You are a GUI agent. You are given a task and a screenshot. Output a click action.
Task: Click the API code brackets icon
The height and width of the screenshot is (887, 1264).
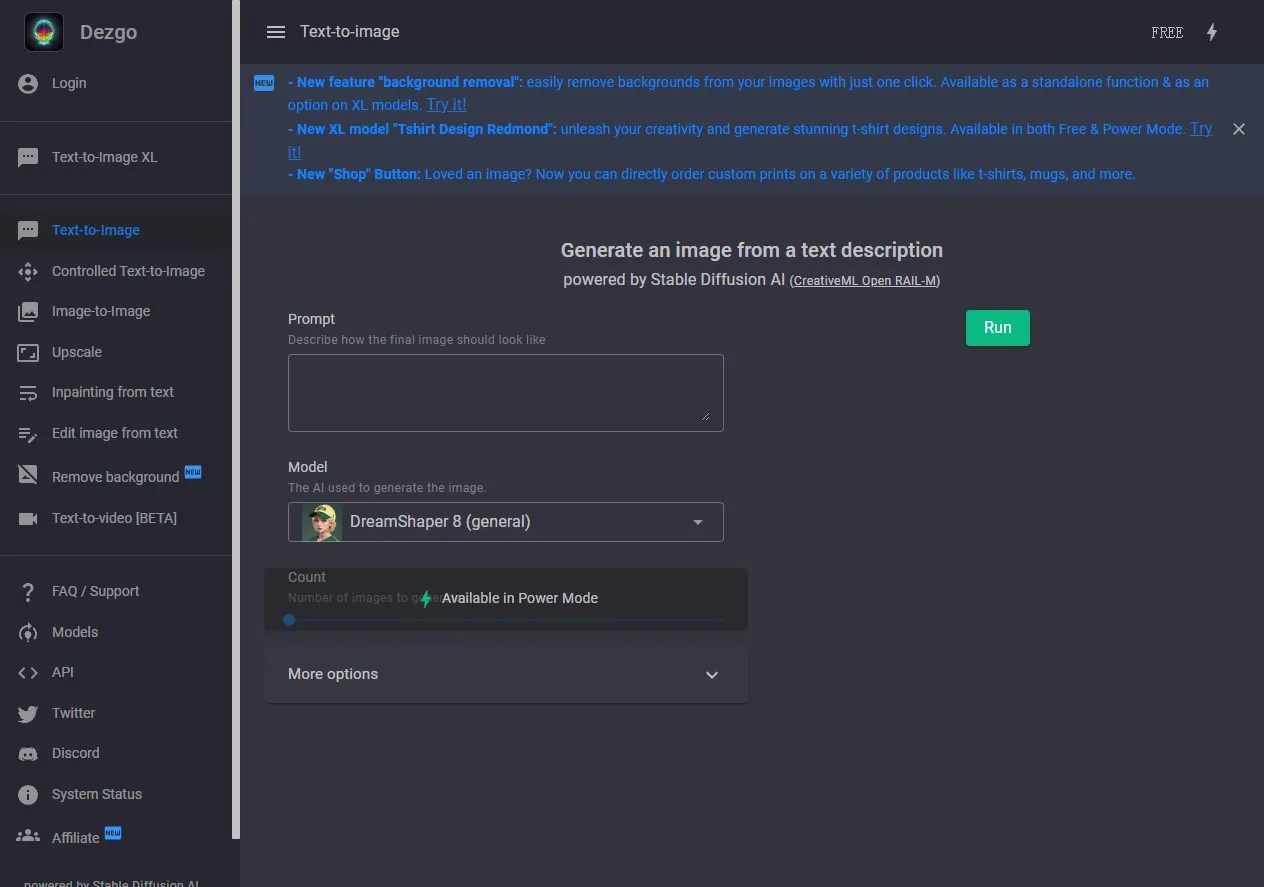click(28, 672)
